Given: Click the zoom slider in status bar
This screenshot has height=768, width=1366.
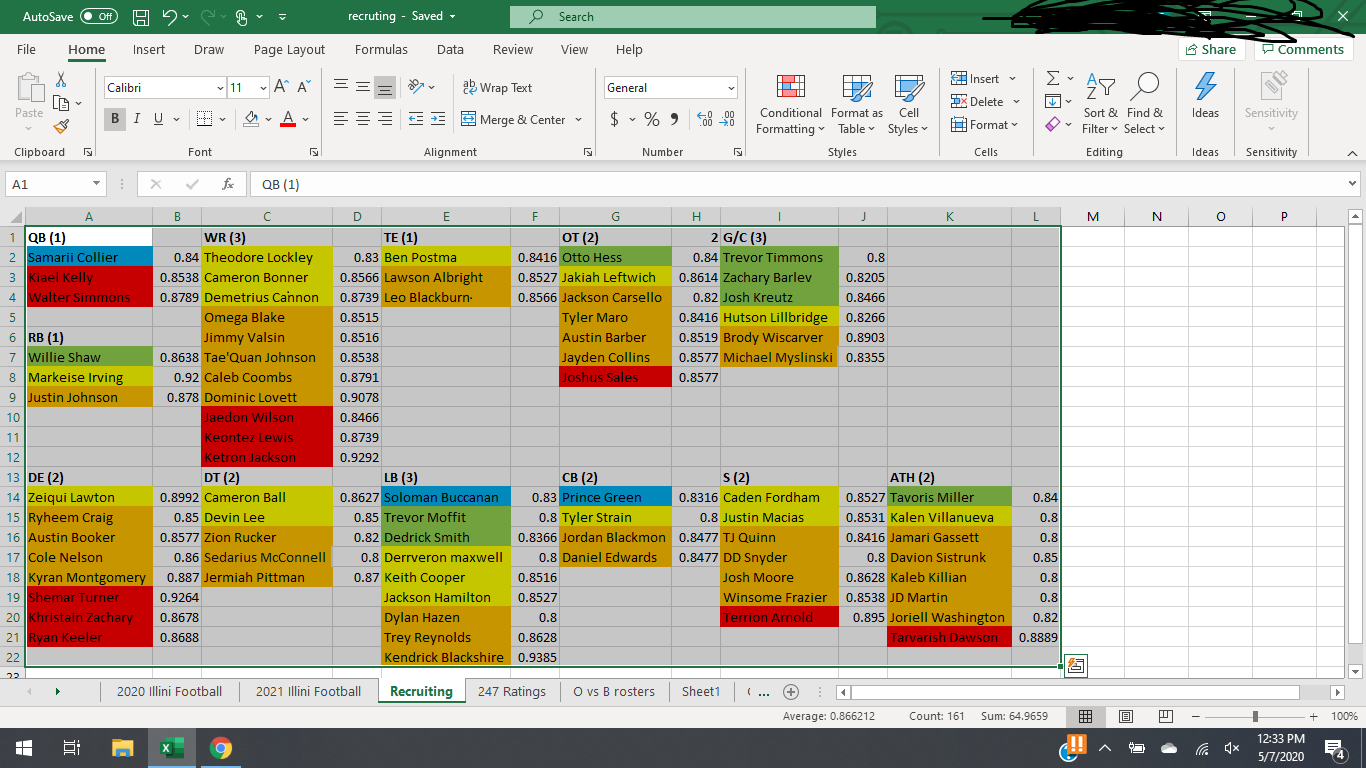Looking at the screenshot, I should click(x=1255, y=717).
